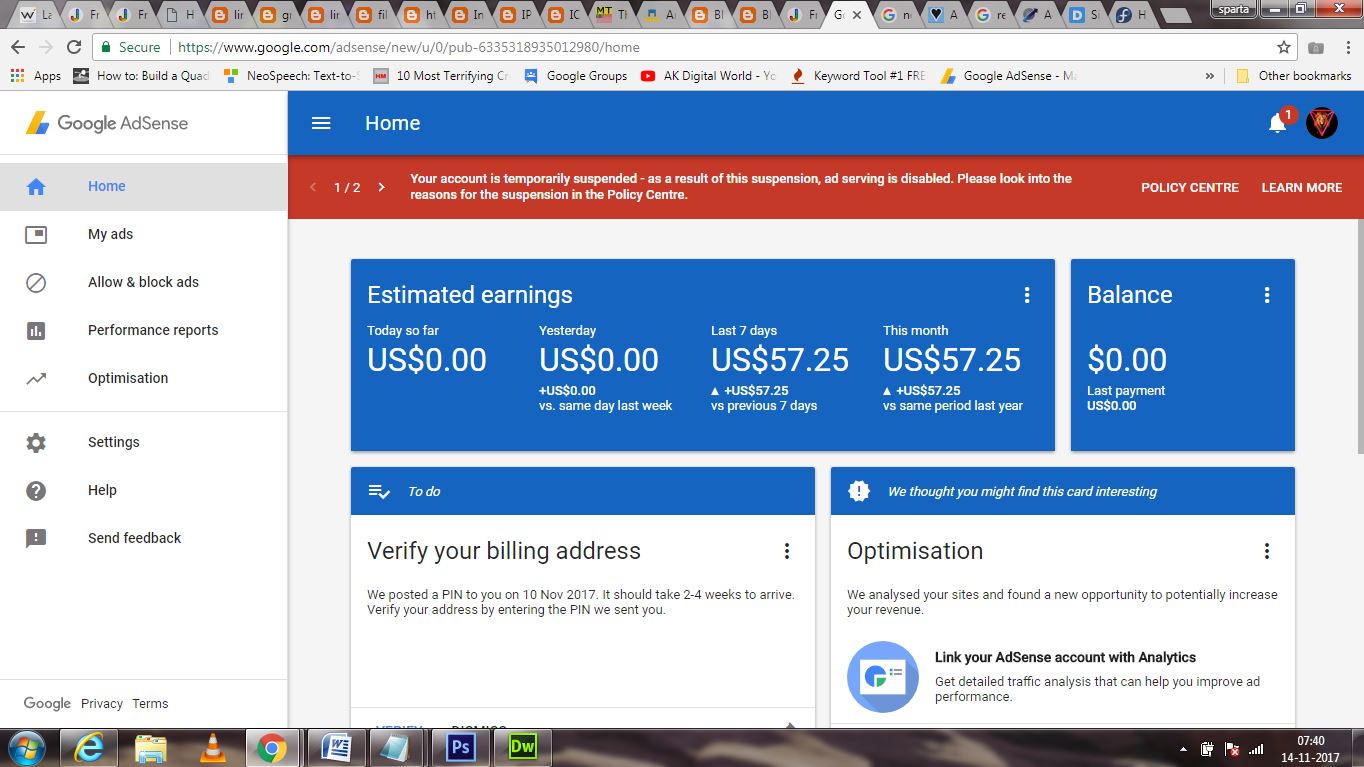Show hidden system tray icons
The height and width of the screenshot is (767, 1364).
pos(1184,748)
